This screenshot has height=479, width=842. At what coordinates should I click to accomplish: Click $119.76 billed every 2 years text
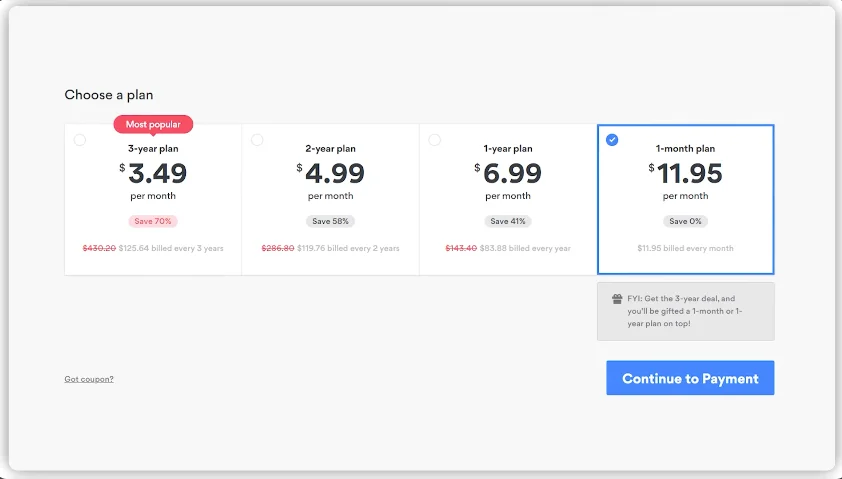click(x=348, y=248)
